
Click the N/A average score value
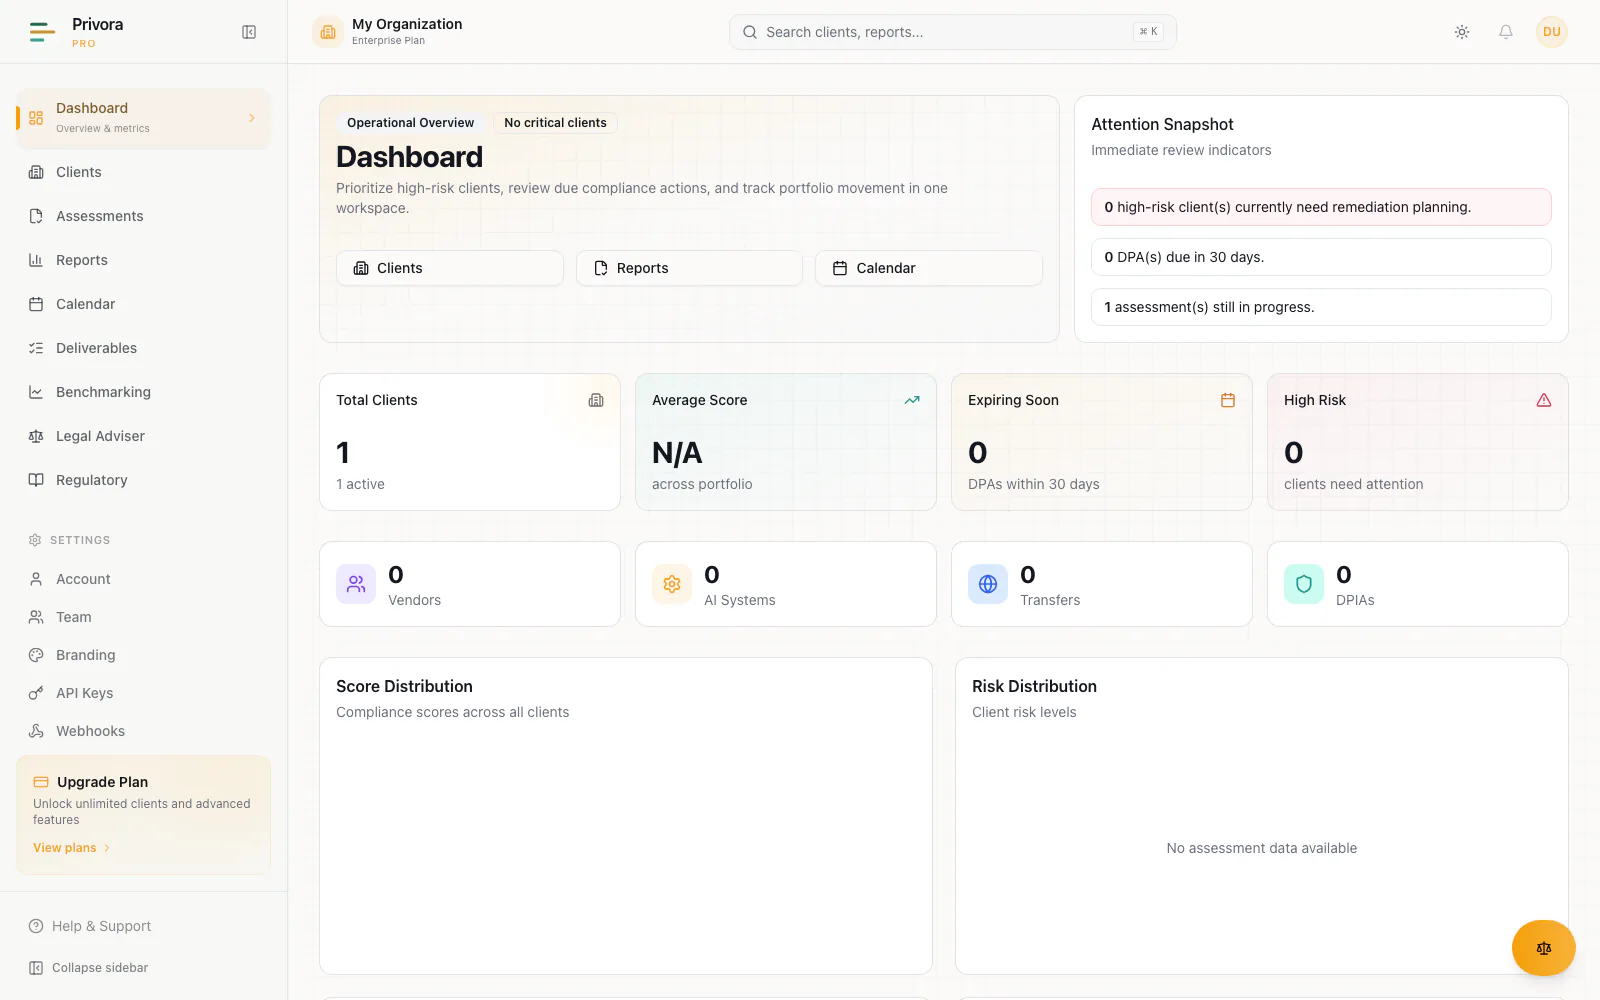(x=677, y=453)
